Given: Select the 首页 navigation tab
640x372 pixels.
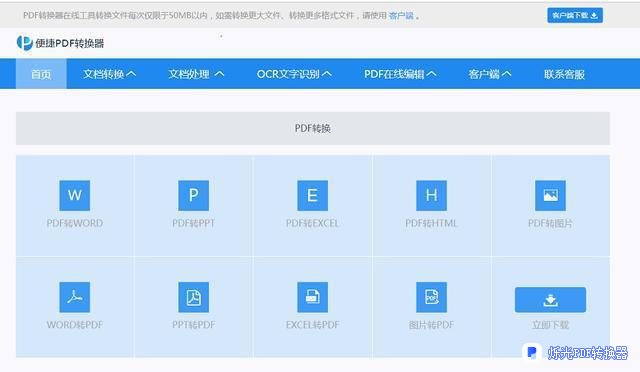Looking at the screenshot, I should 41,74.
